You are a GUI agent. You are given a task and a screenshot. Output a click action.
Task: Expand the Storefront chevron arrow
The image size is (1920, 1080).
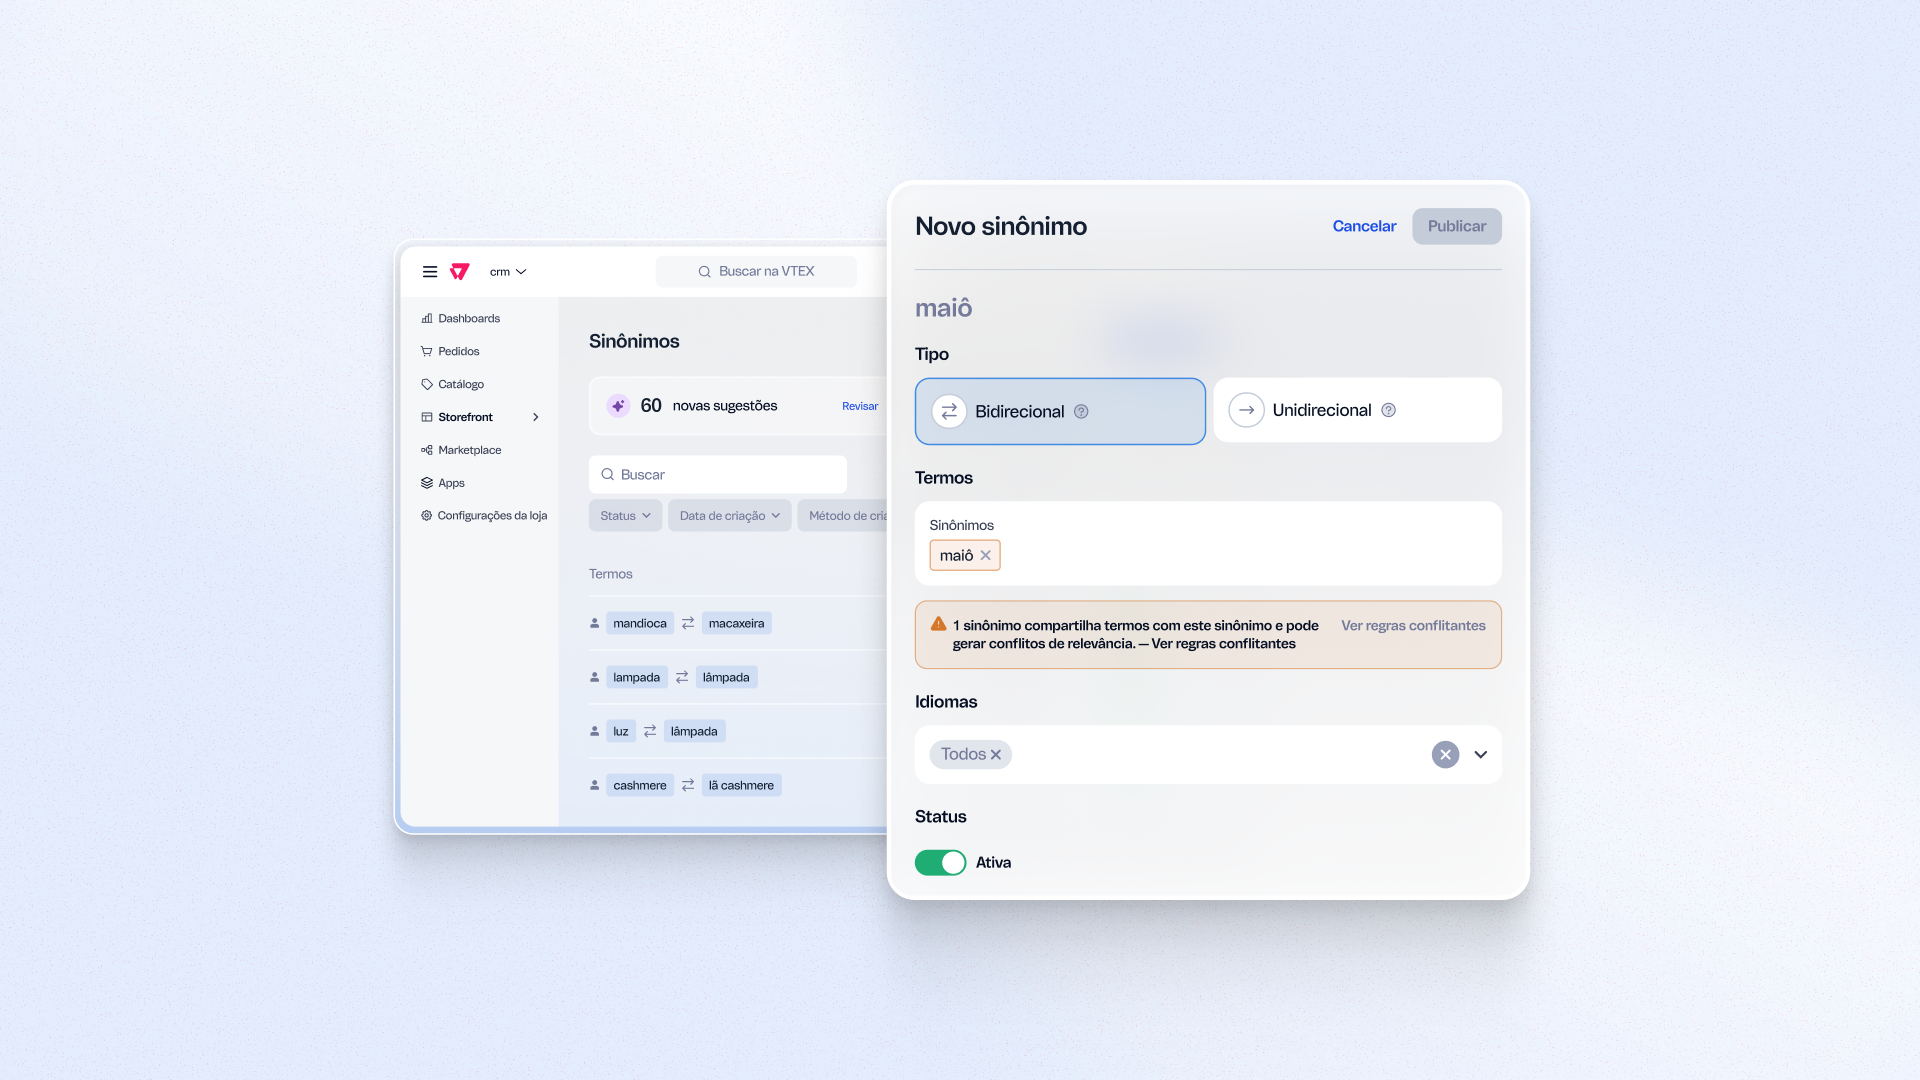536,418
